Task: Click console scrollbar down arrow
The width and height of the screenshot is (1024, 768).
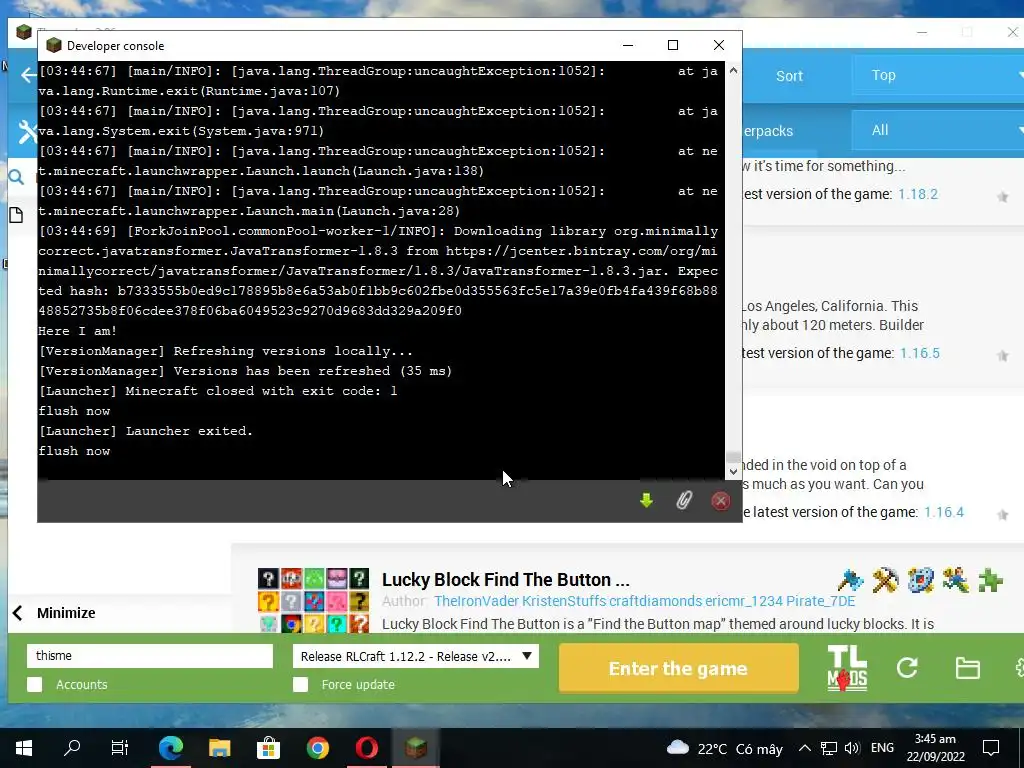Action: pos(733,471)
